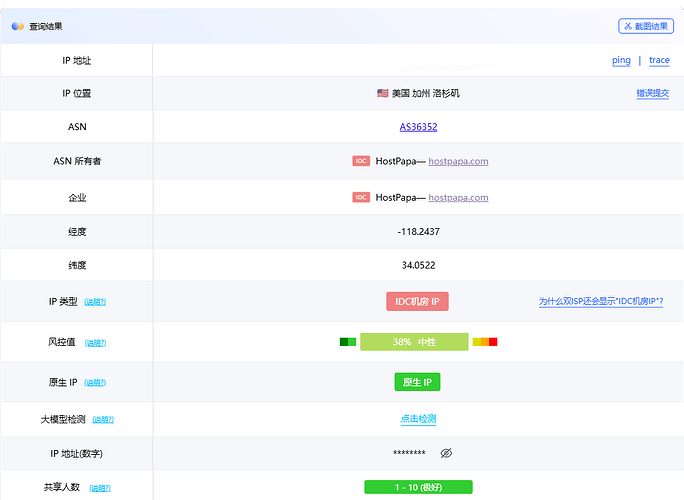The width and height of the screenshot is (684, 500).
Task: Click the longitude value -118.2437
Action: 418,232
